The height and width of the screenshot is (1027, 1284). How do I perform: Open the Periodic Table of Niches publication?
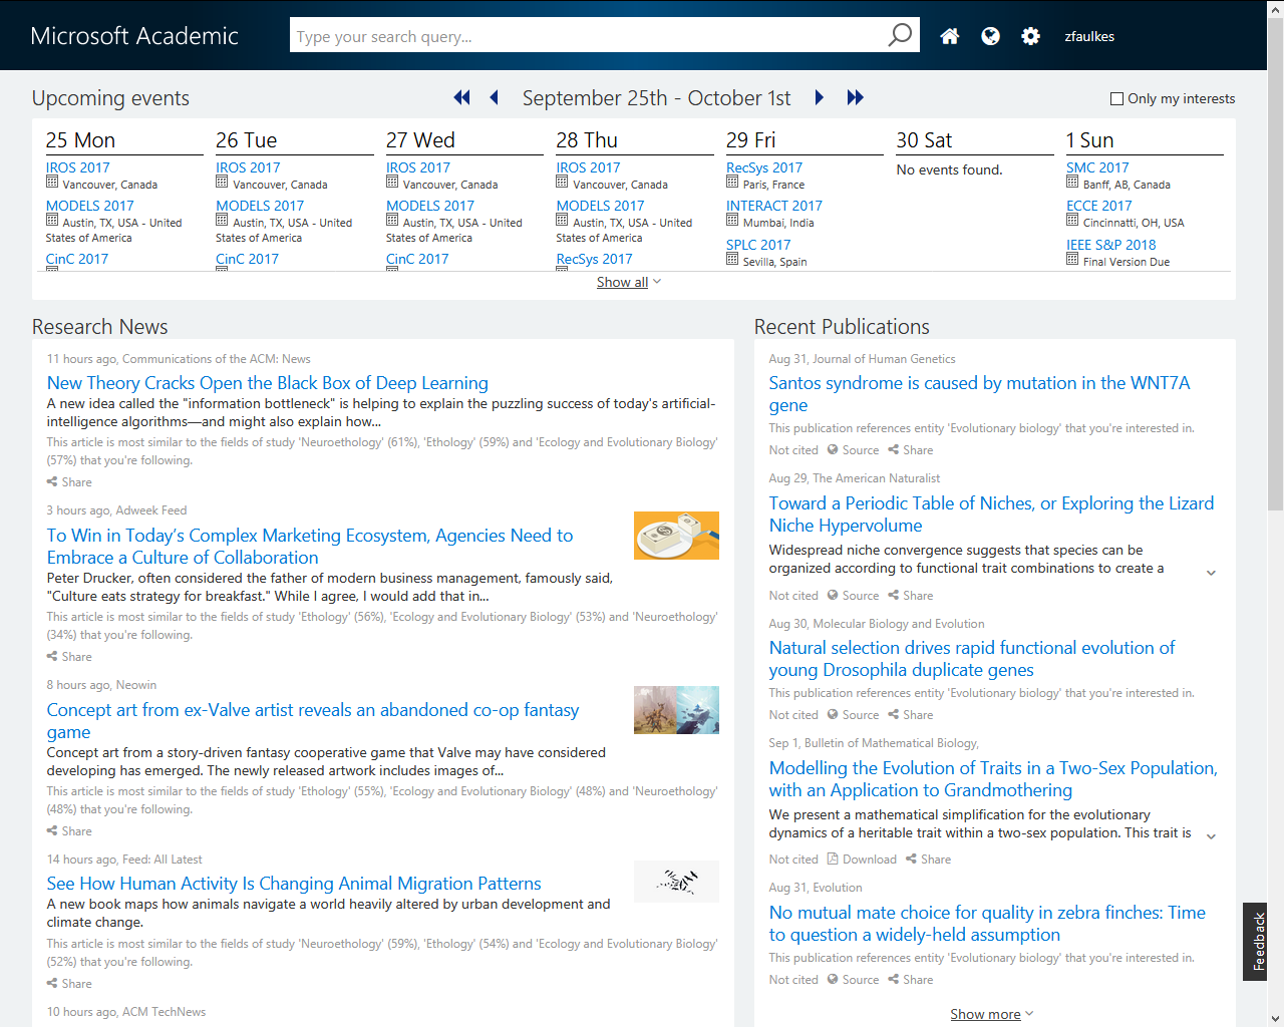991,514
